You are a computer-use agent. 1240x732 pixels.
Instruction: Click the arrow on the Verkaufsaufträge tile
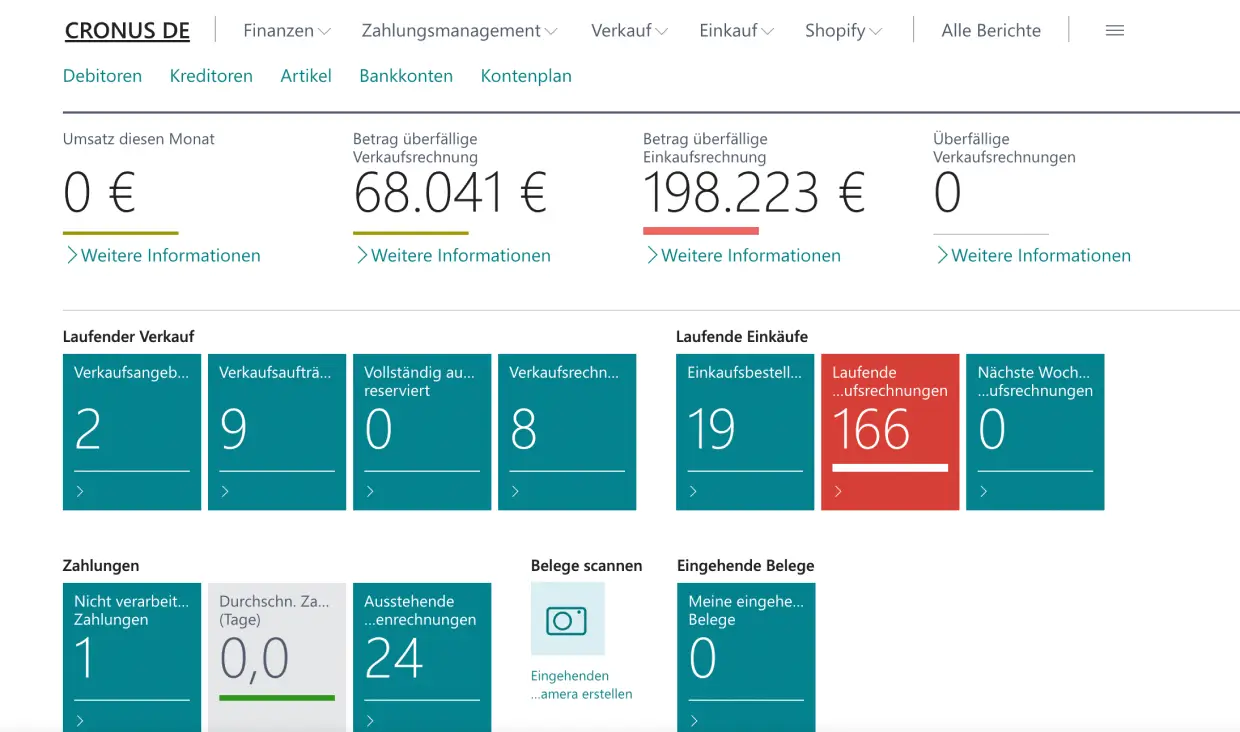point(225,491)
